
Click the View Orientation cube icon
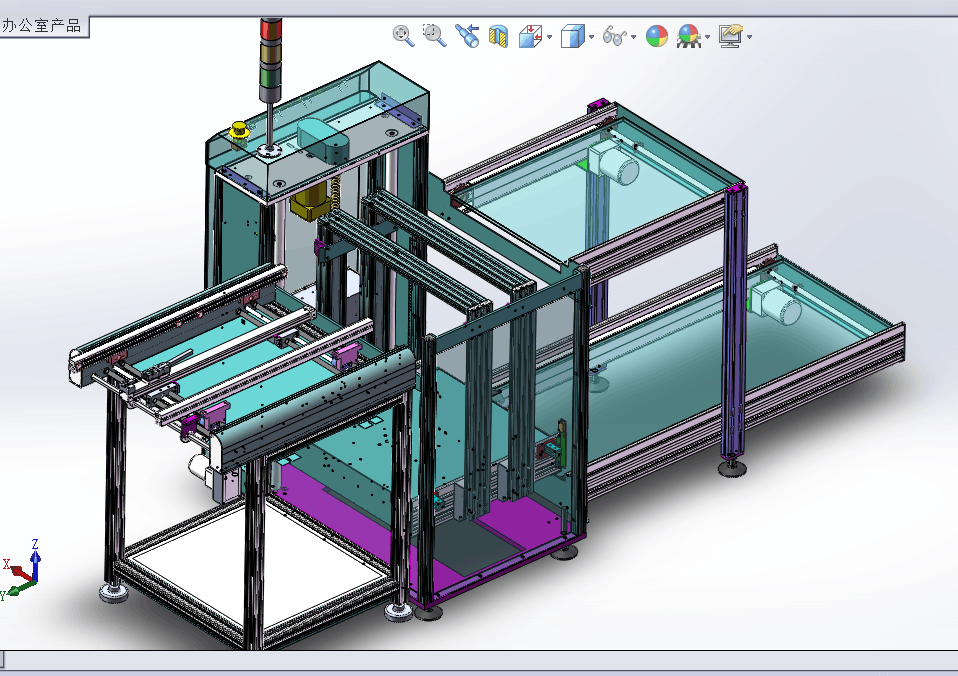pos(530,36)
